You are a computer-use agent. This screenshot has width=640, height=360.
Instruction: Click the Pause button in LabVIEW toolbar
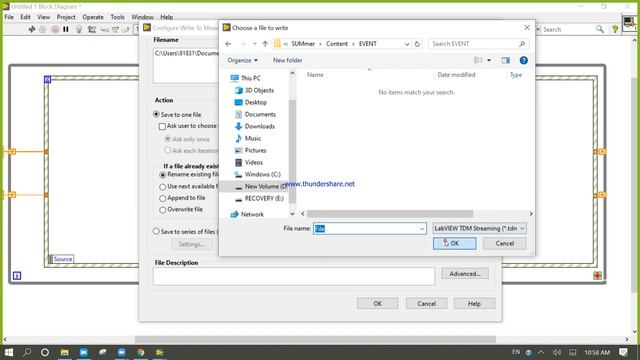point(66,29)
